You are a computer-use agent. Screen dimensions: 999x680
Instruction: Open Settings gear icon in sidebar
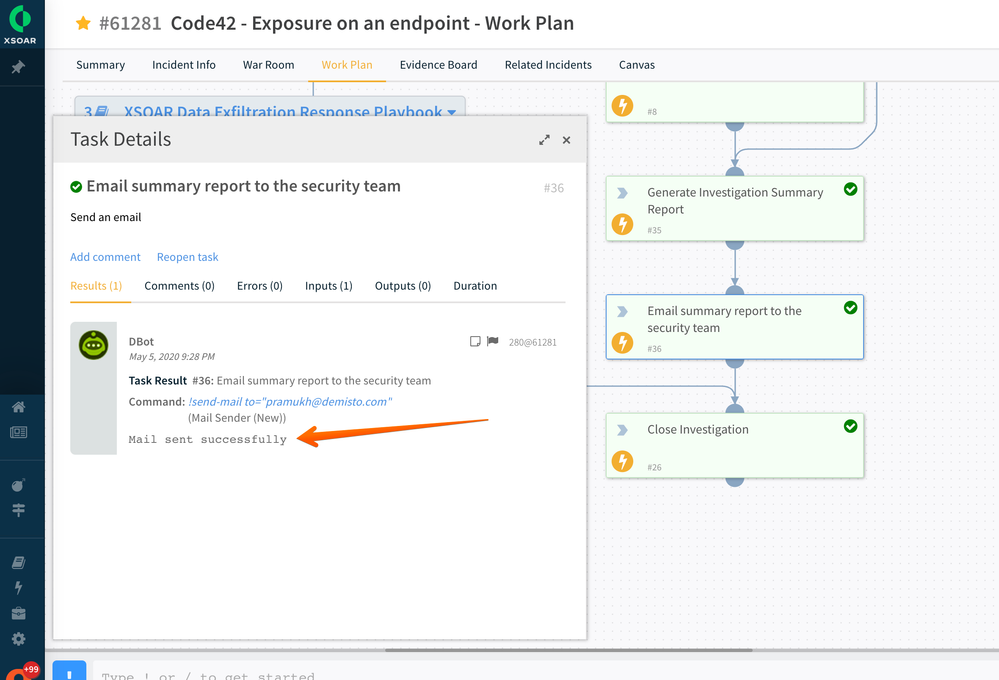[18, 639]
